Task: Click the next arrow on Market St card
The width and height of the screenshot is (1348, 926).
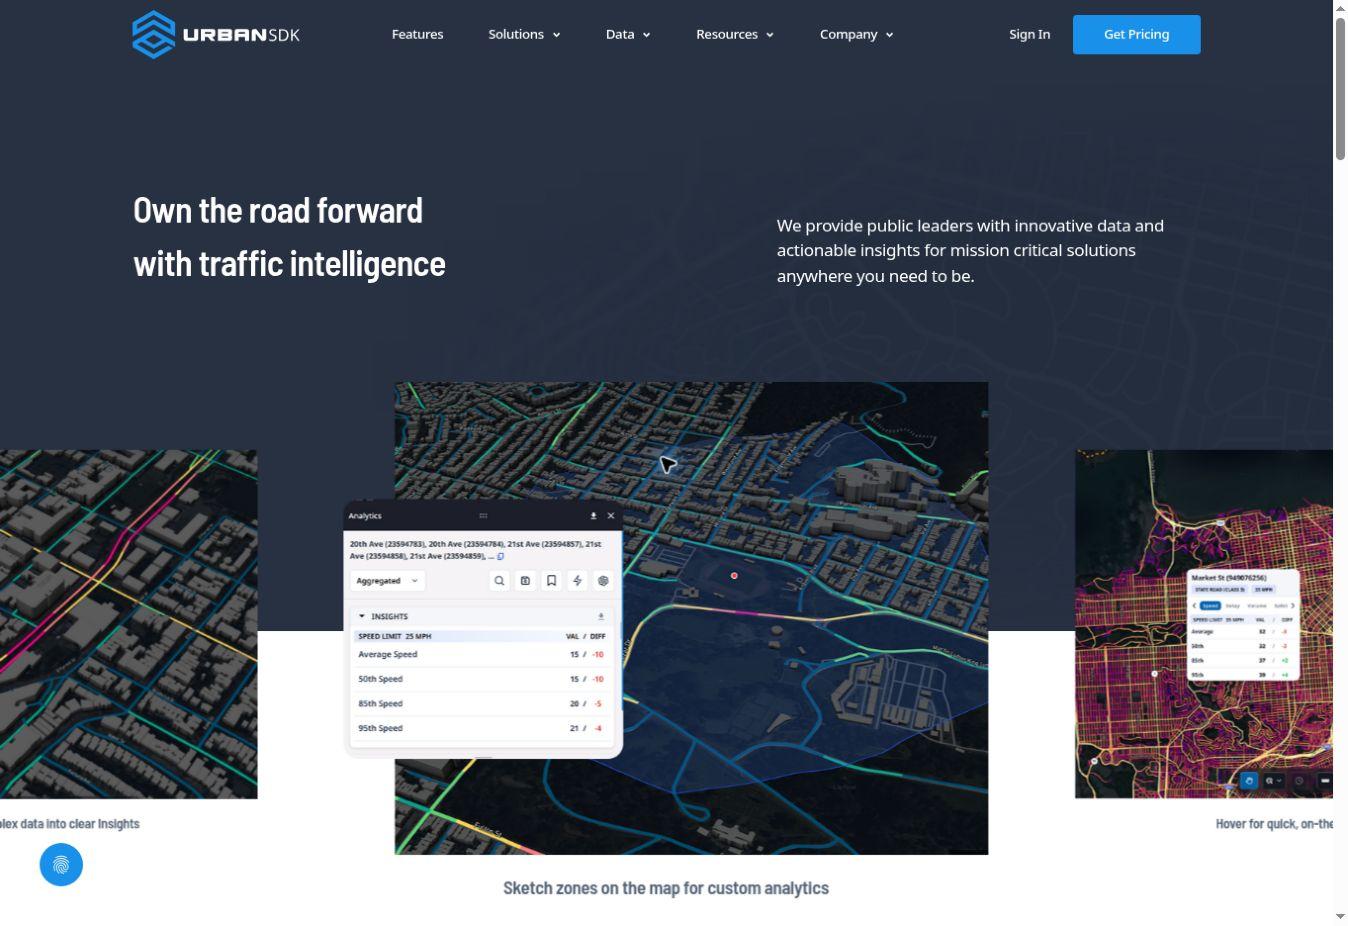Action: point(1293,606)
